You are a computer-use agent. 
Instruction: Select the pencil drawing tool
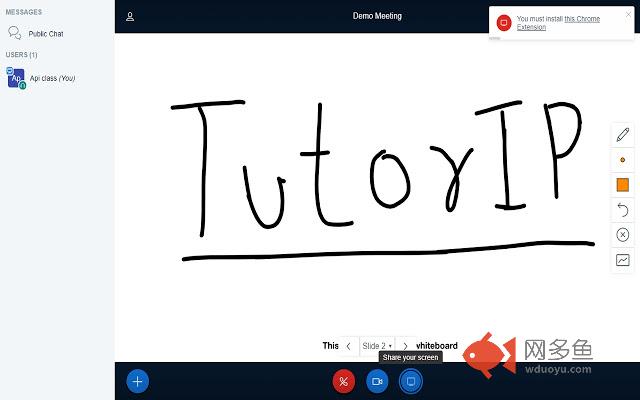click(x=622, y=135)
